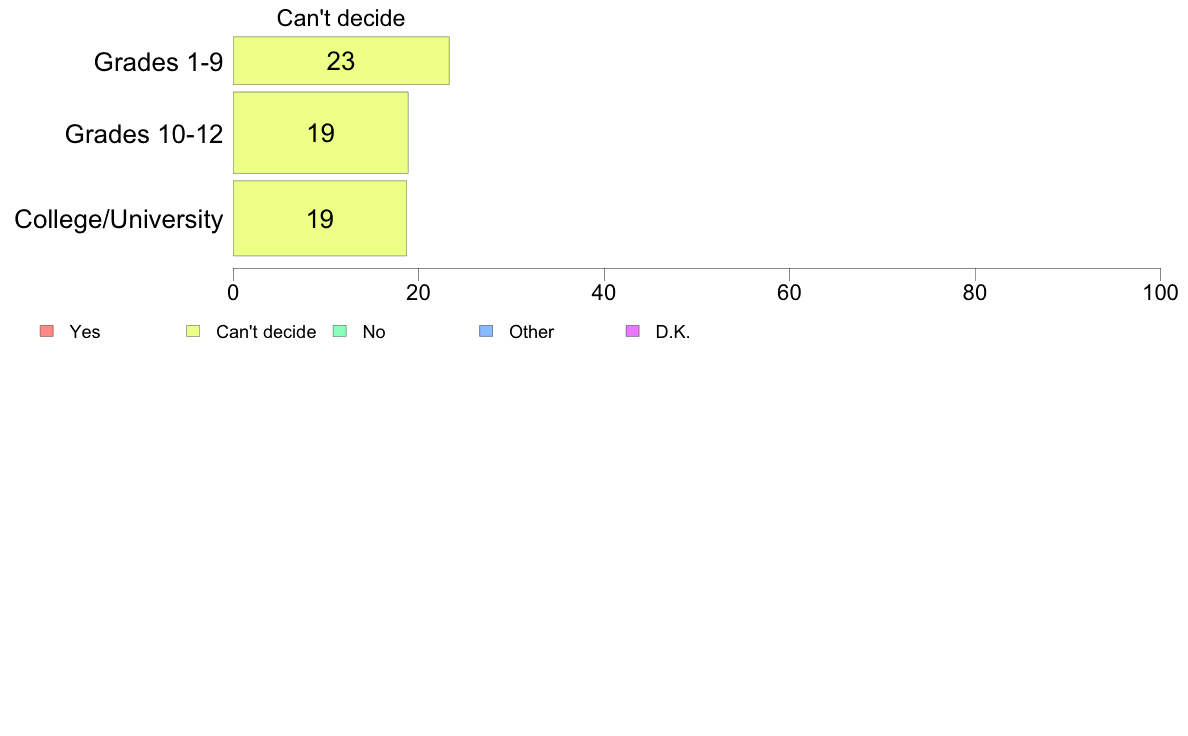Select the Grades 10-12 bar
Screen dimensions: 1188x736
tap(320, 133)
